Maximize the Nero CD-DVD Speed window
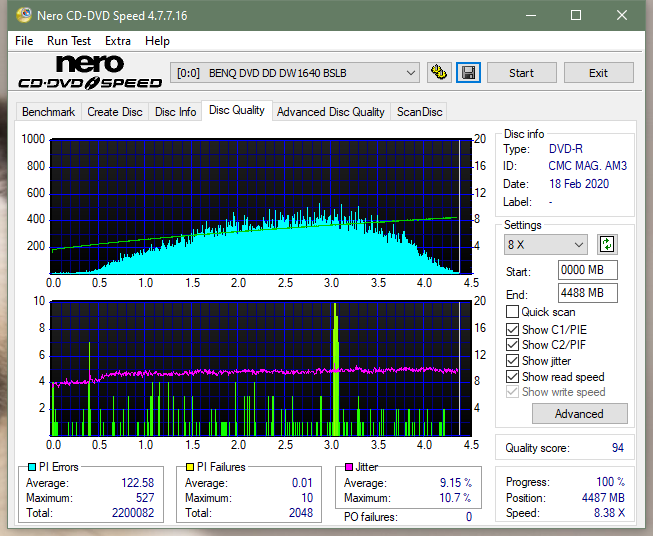Image resolution: width=653 pixels, height=536 pixels. pyautogui.click(x=576, y=15)
